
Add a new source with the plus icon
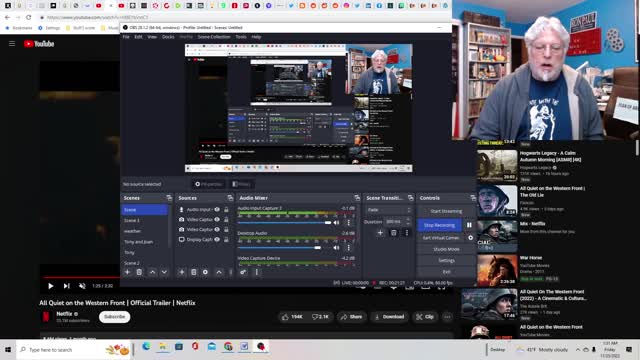182,272
